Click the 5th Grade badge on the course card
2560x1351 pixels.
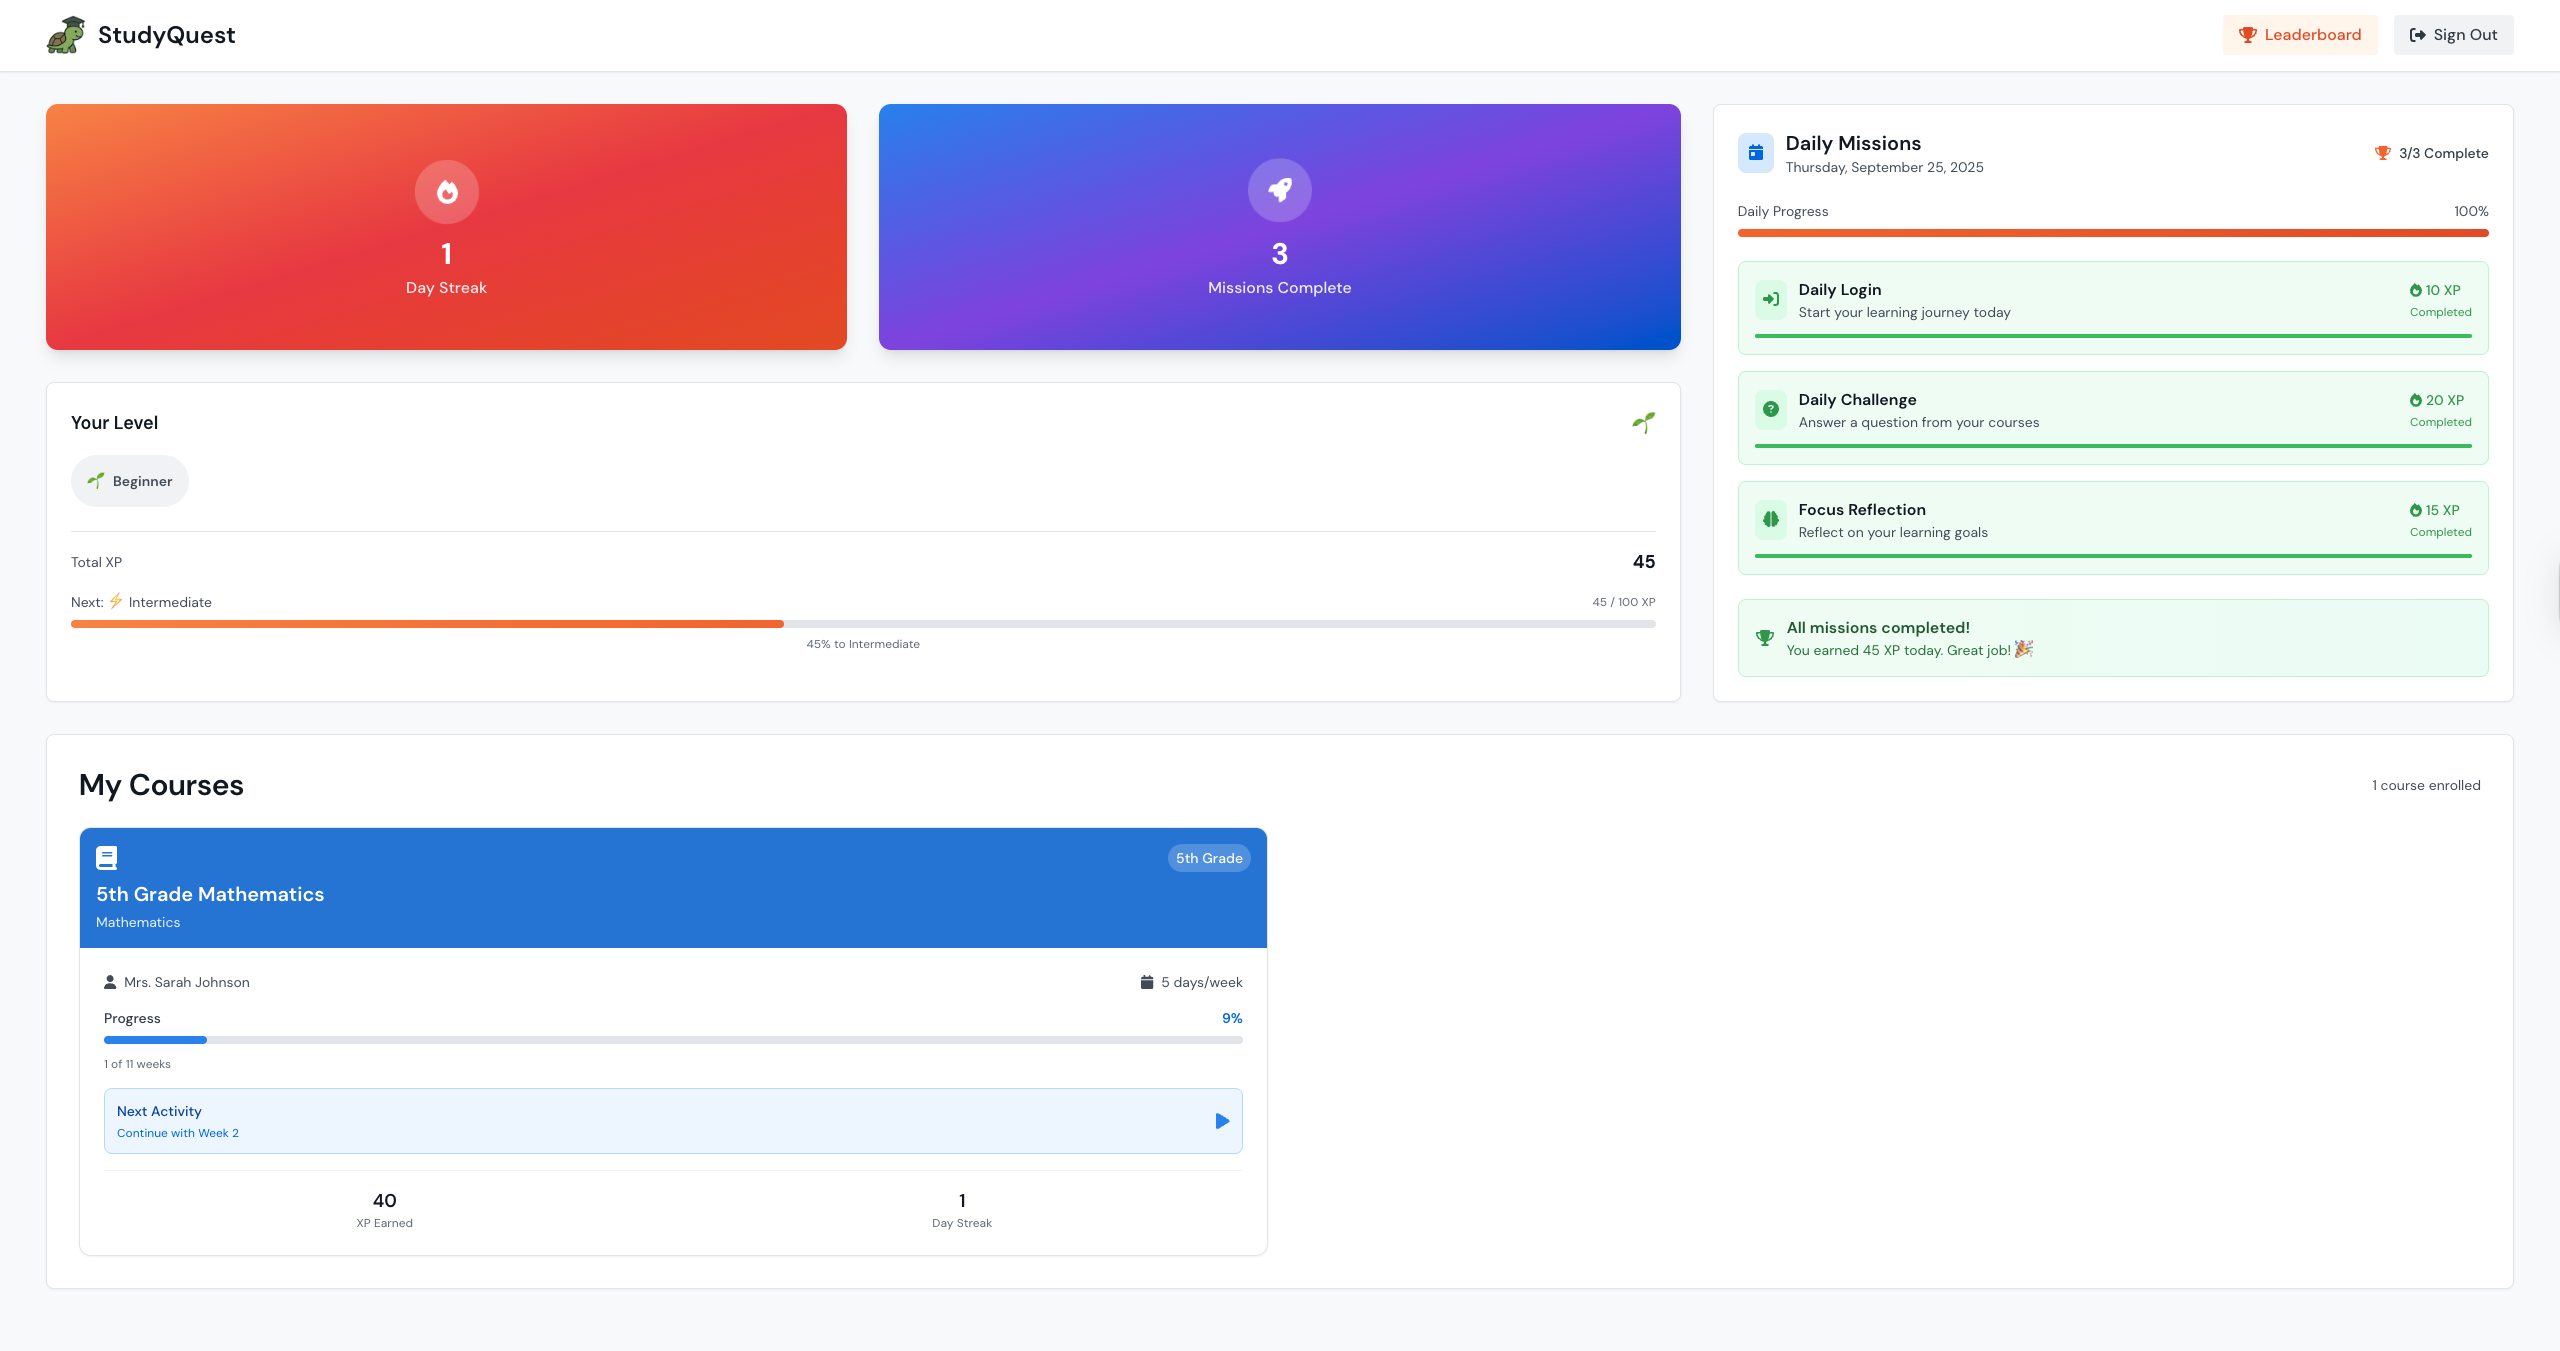pyautogui.click(x=1208, y=858)
